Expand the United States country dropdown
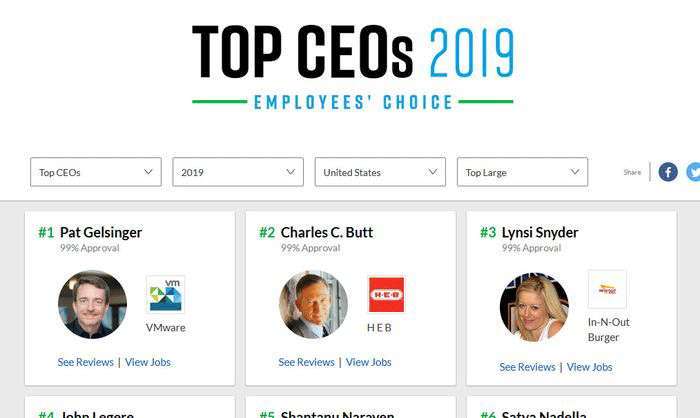 coord(380,172)
